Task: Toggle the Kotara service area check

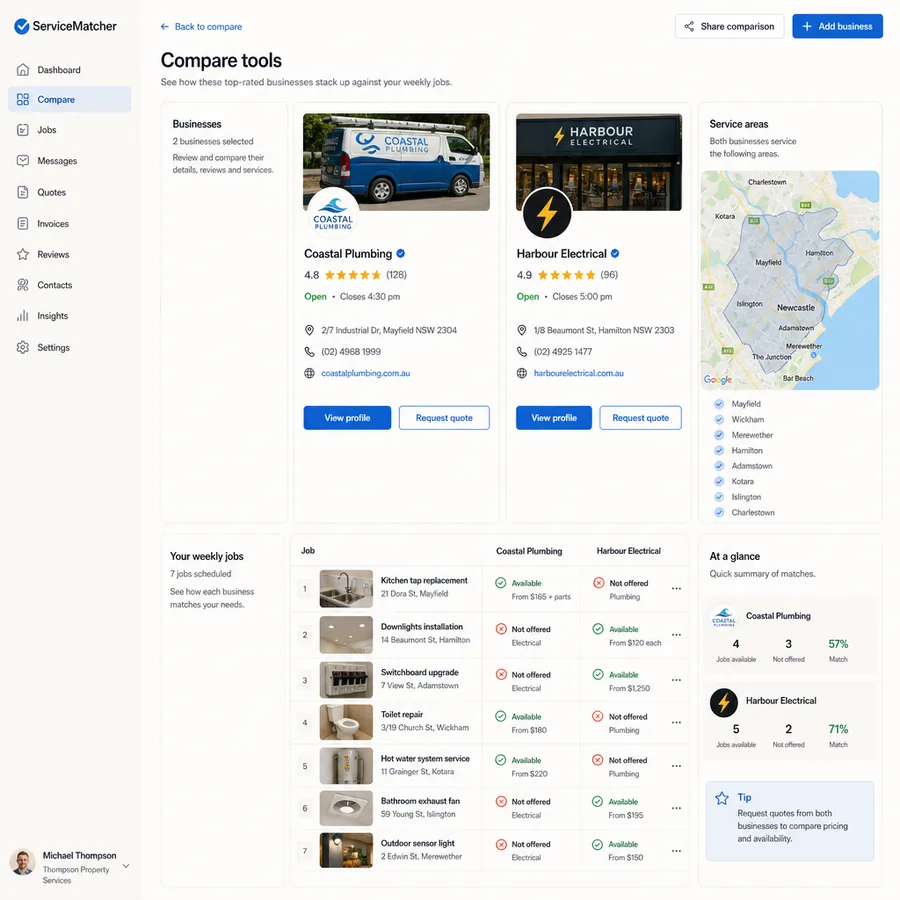Action: (719, 481)
